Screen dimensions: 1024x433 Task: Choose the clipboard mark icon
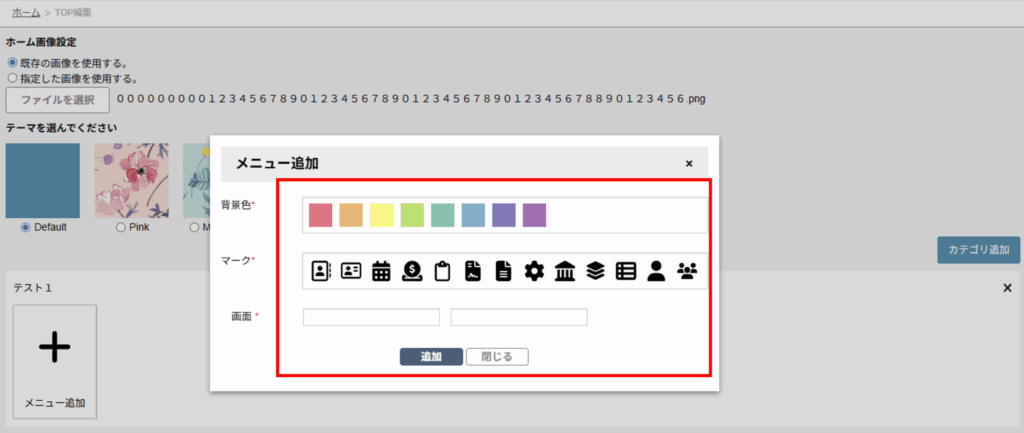point(442,270)
